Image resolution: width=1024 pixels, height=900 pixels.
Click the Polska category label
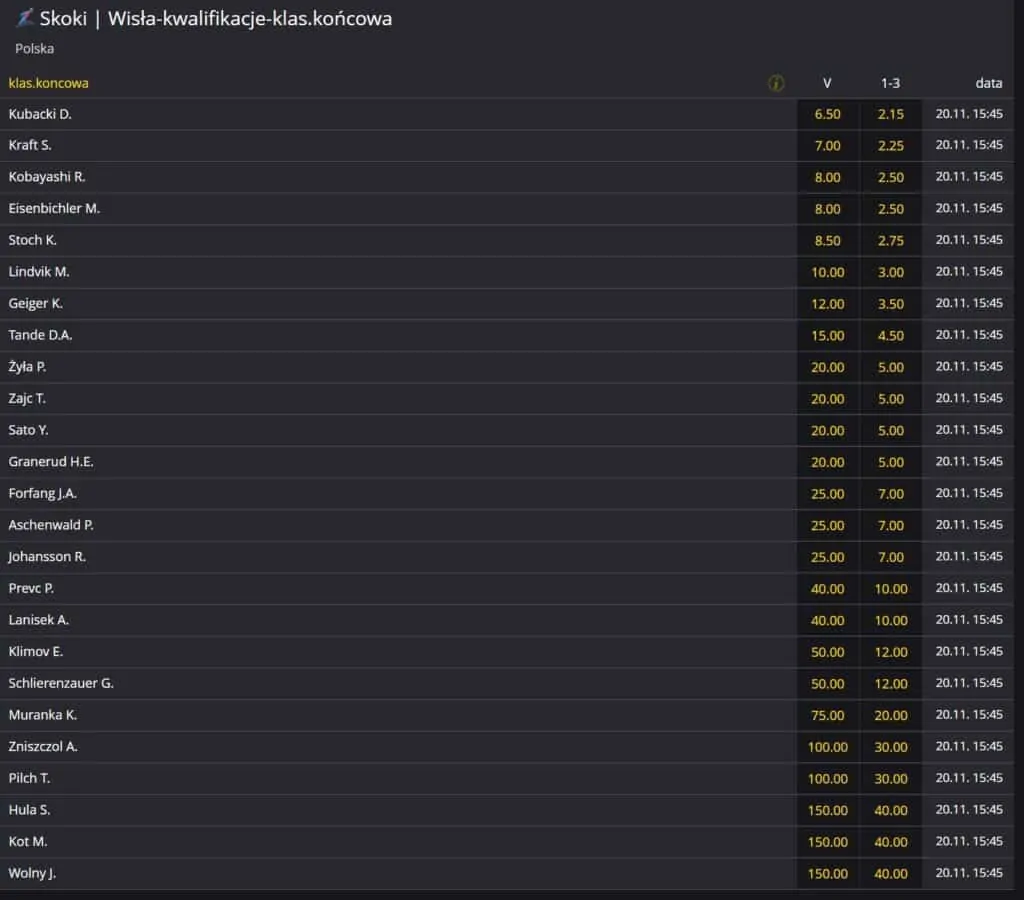point(35,48)
